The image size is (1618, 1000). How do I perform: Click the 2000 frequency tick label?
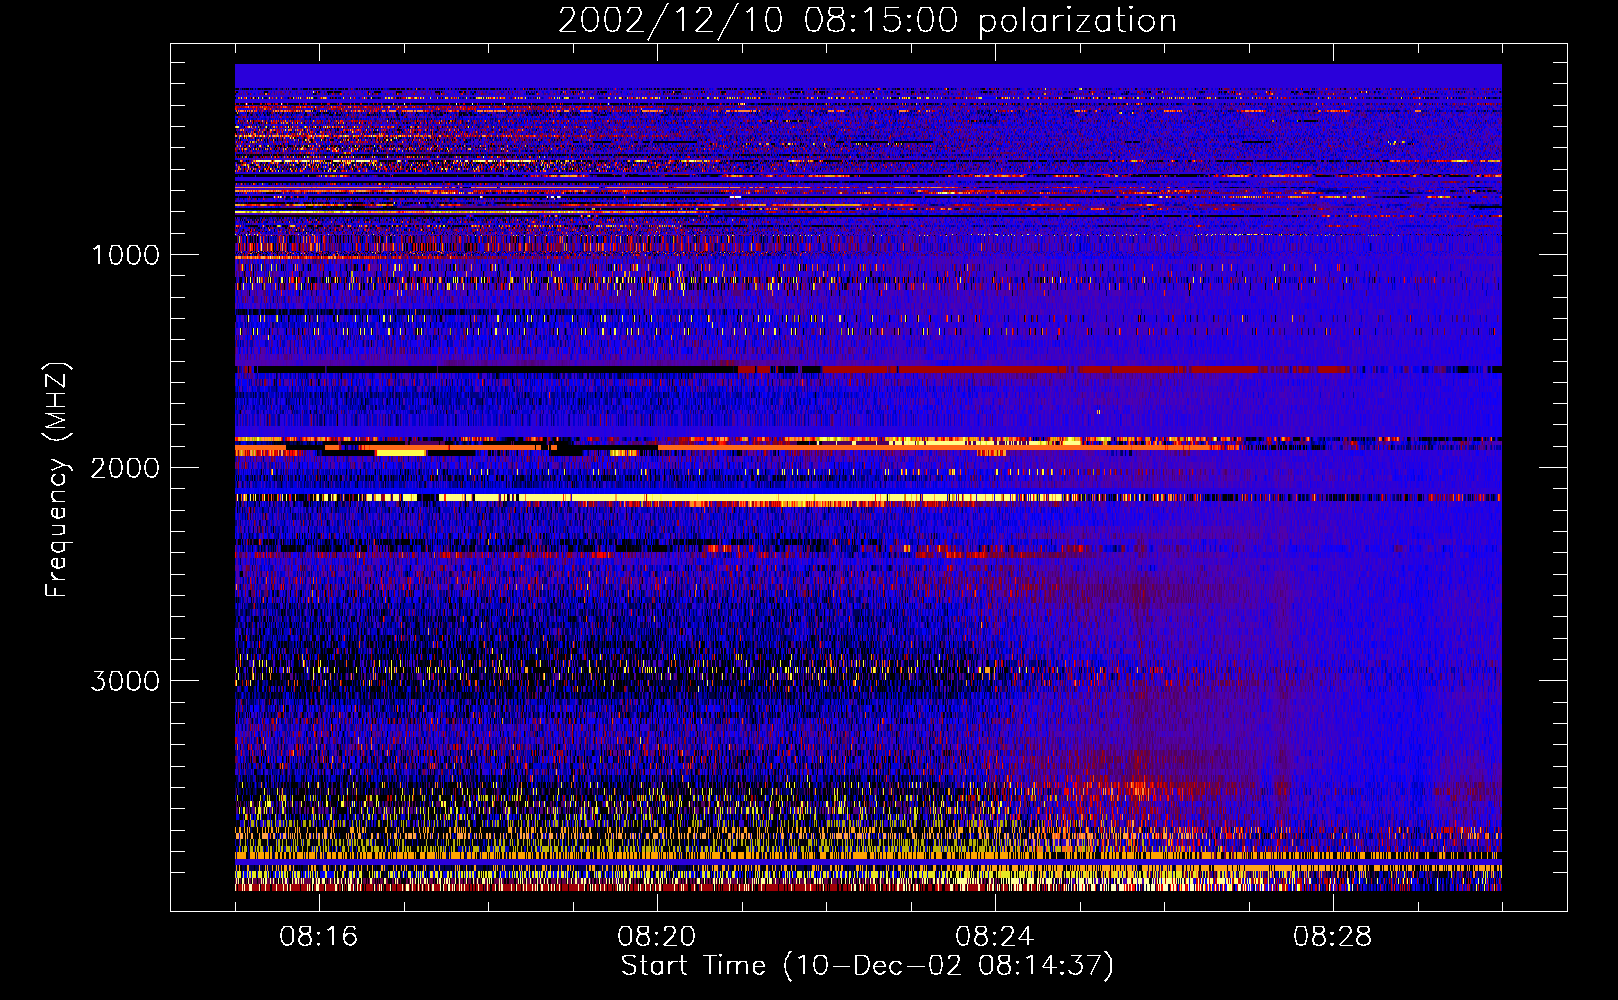pyautogui.click(x=125, y=468)
